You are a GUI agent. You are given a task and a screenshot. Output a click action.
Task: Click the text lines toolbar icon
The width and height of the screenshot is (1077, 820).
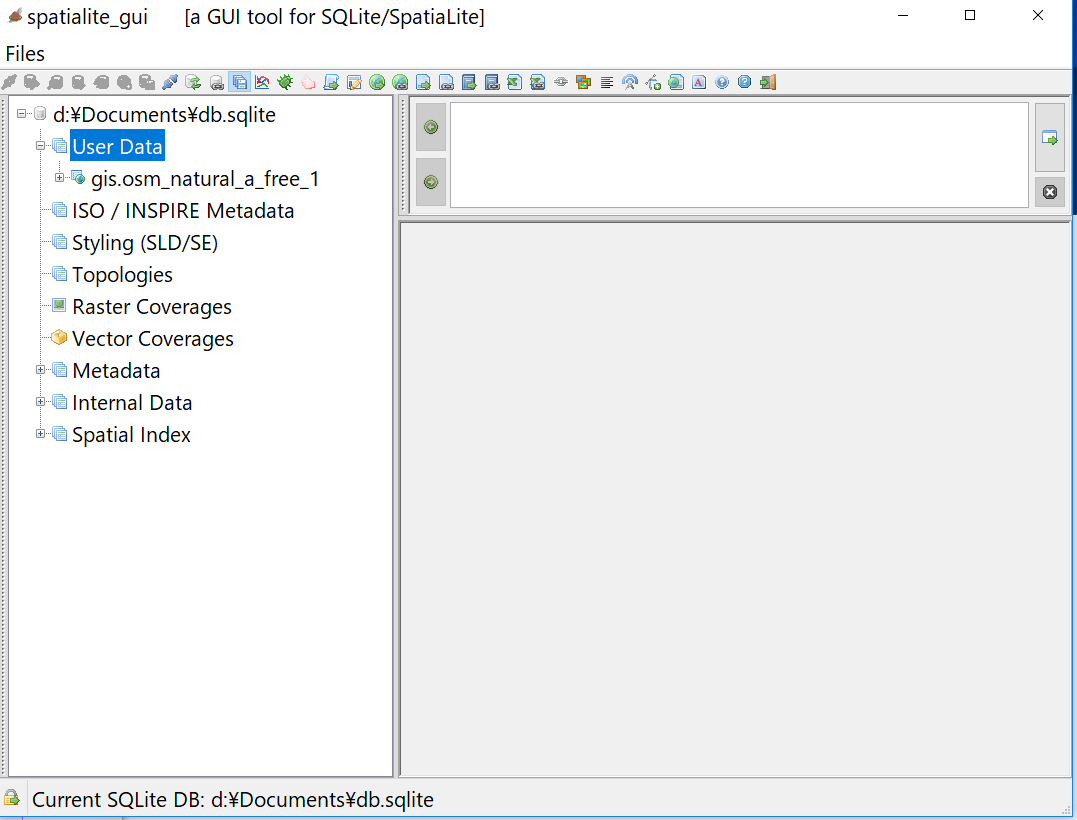[607, 82]
